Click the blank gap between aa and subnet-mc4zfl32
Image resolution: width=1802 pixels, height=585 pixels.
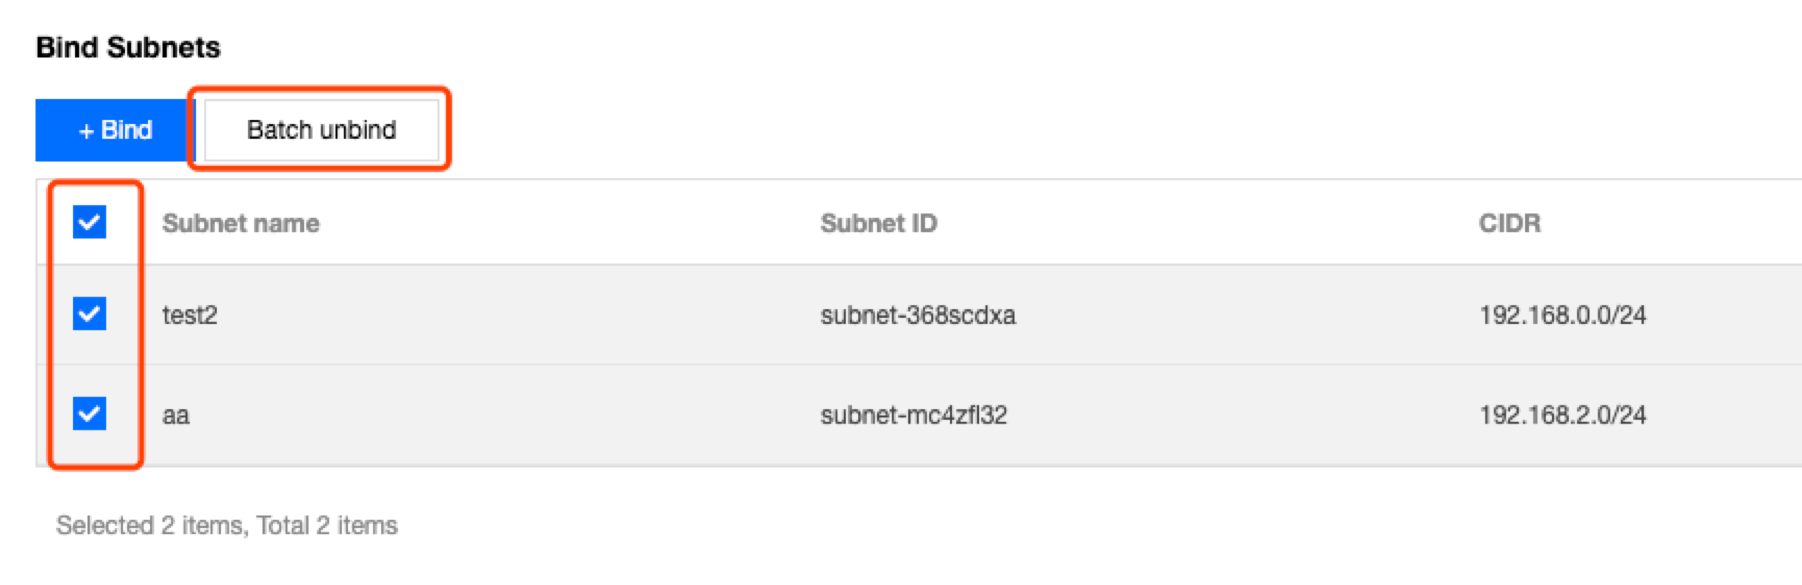(500, 415)
